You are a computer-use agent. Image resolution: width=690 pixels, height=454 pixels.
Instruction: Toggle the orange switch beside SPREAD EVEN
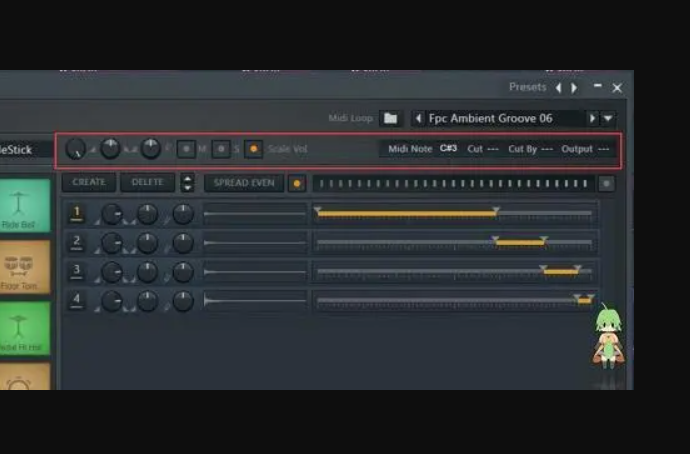297,183
